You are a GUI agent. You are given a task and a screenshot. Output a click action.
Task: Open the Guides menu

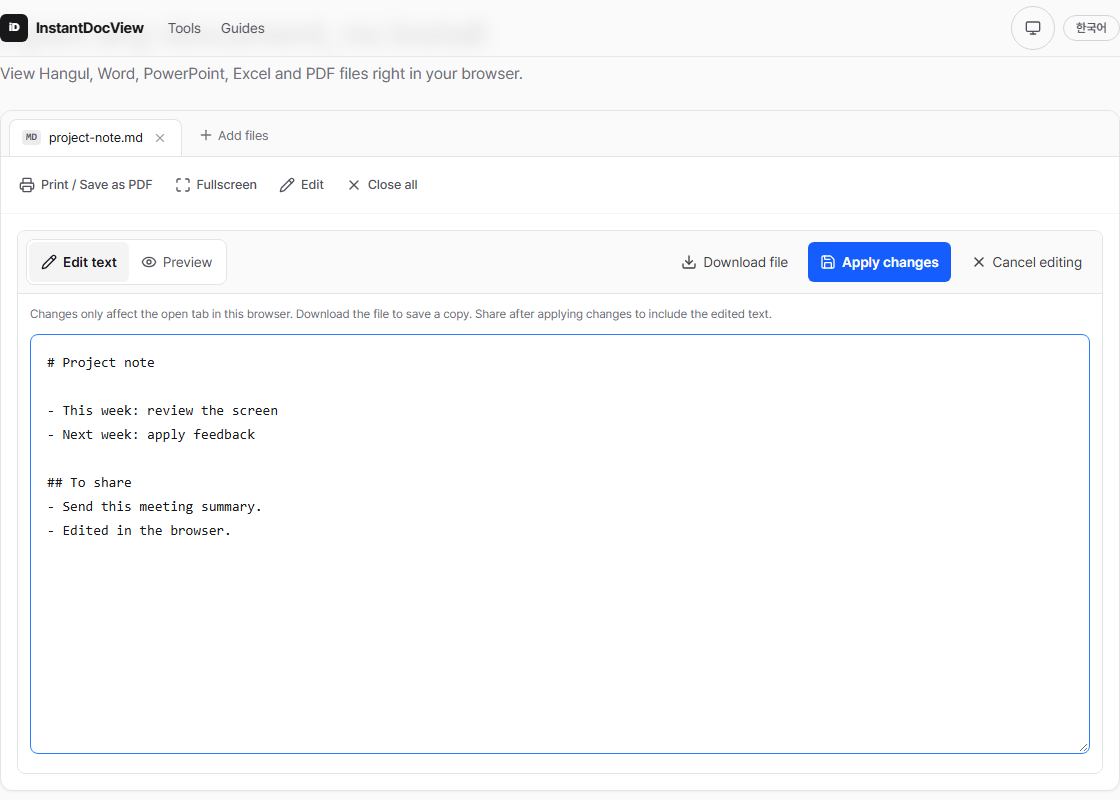coord(242,28)
